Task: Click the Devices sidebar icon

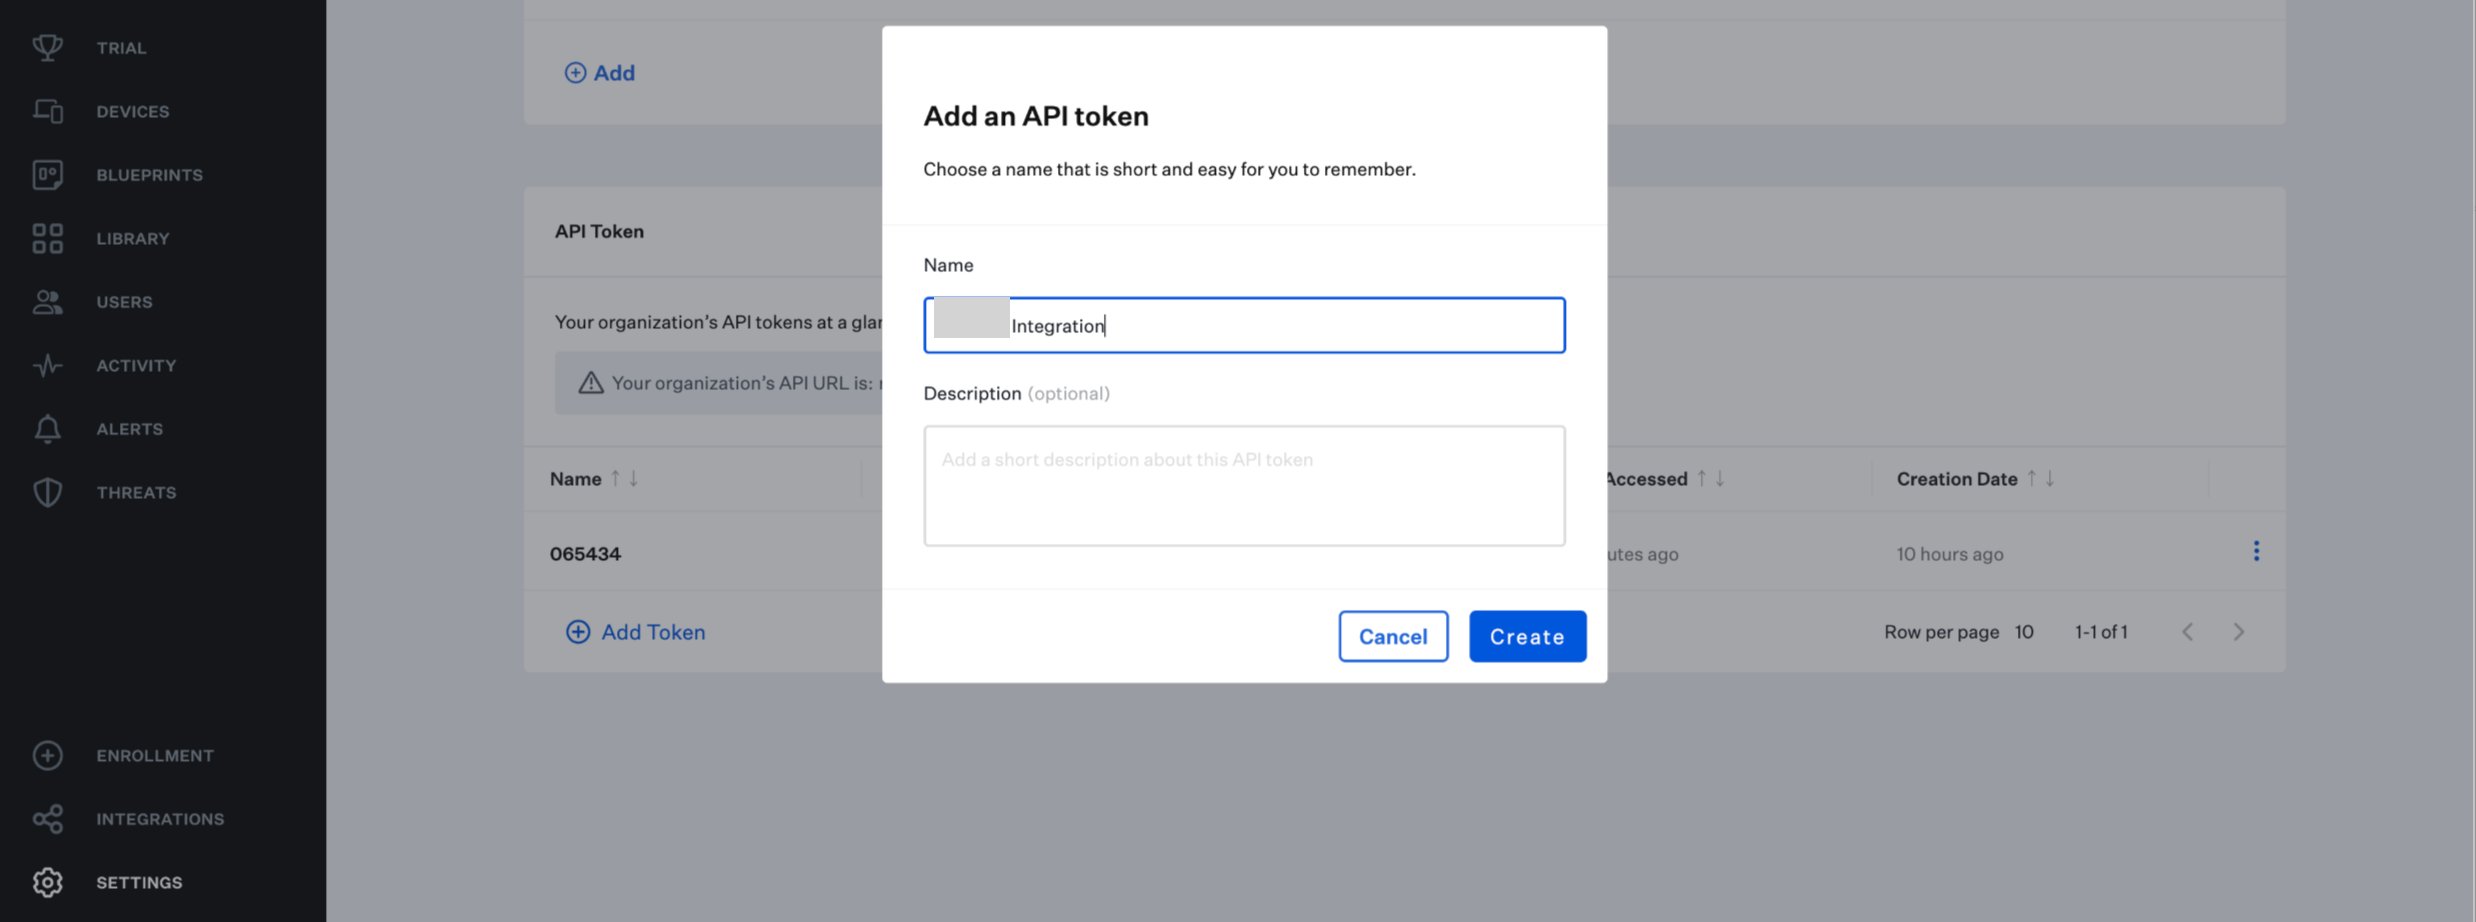Action: pyautogui.click(x=47, y=111)
